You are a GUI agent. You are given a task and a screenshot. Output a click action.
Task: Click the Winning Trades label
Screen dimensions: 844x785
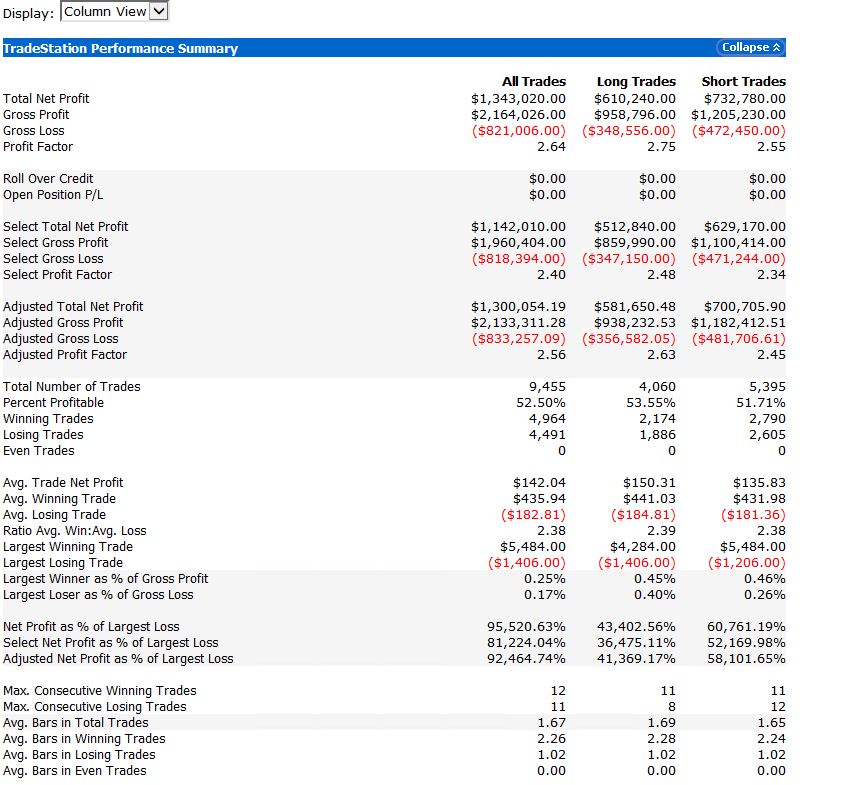48,419
